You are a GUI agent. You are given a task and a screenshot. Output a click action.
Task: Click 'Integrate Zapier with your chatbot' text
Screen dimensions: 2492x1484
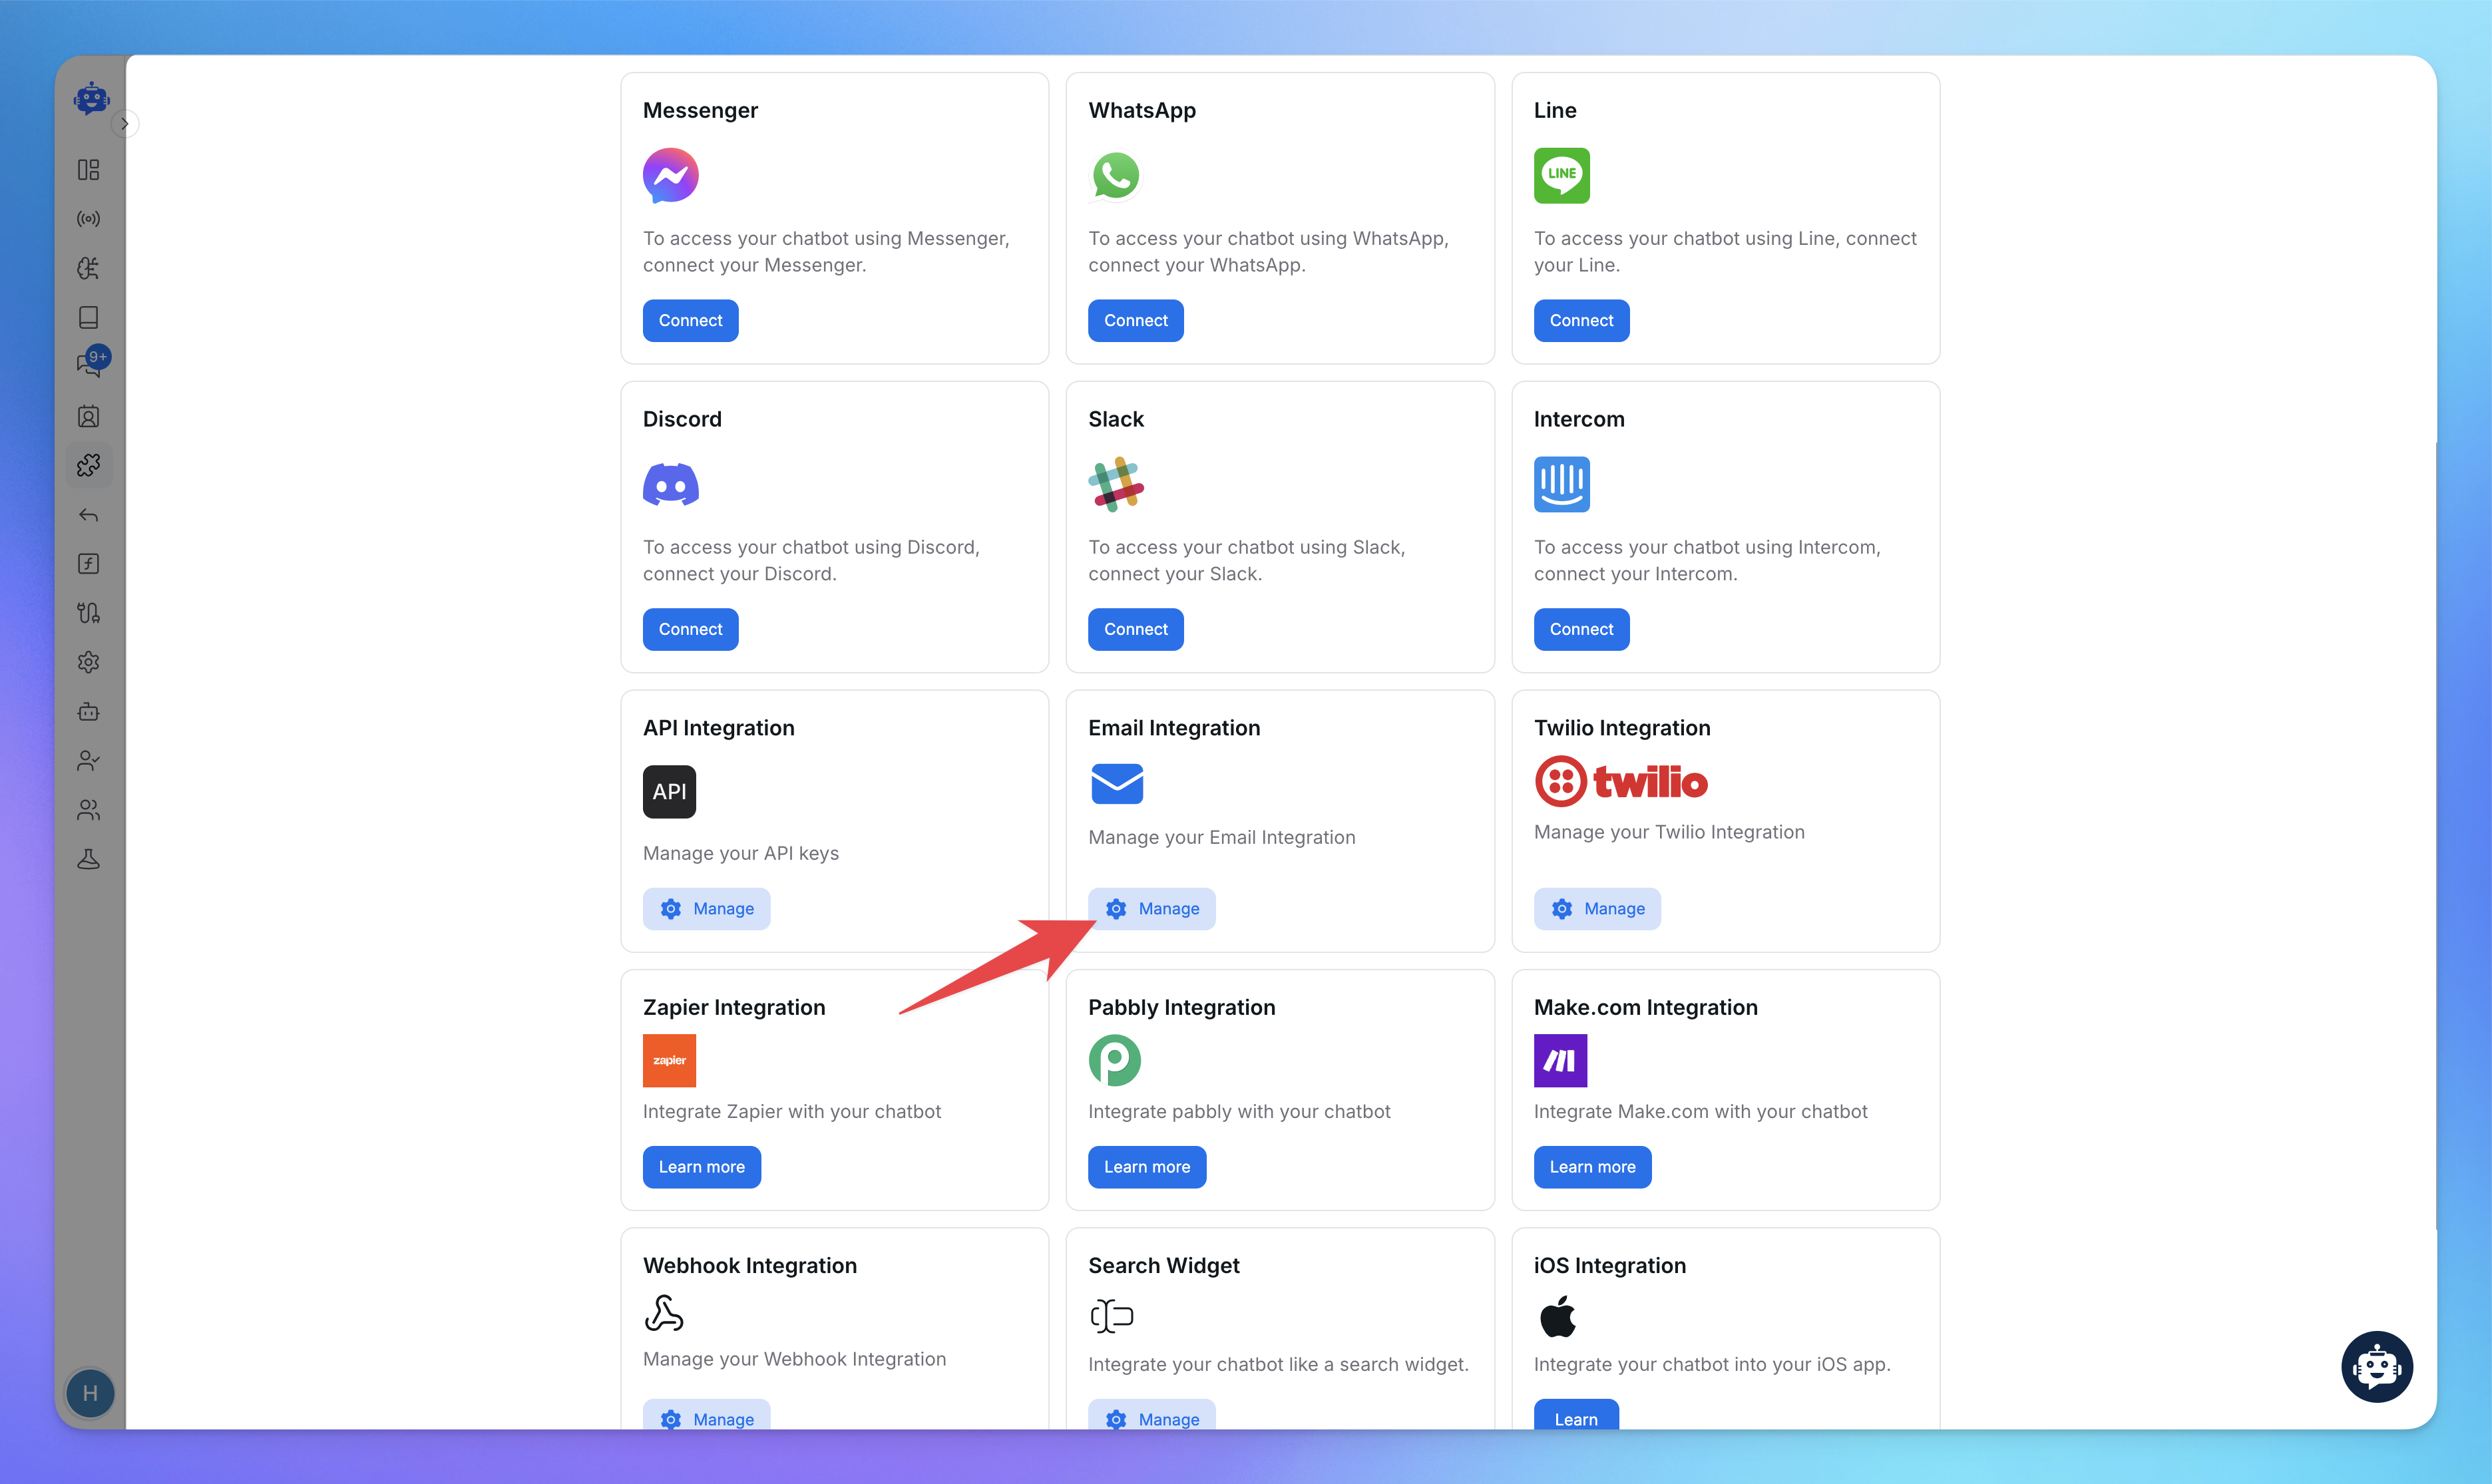(791, 1111)
